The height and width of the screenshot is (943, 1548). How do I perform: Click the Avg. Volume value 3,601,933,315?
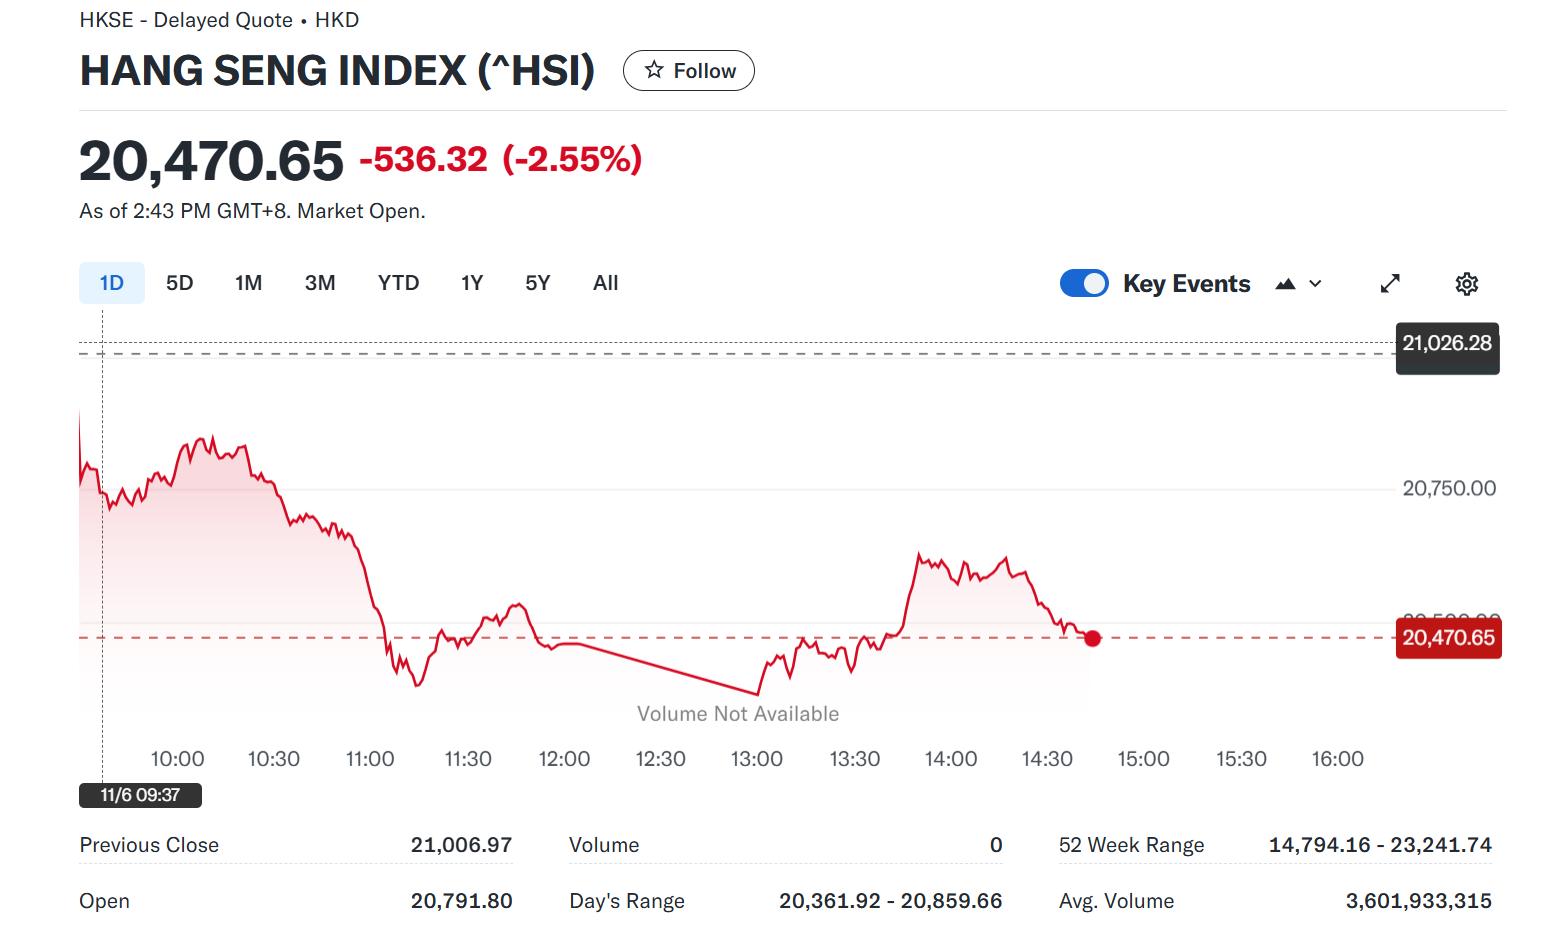pyautogui.click(x=1418, y=901)
